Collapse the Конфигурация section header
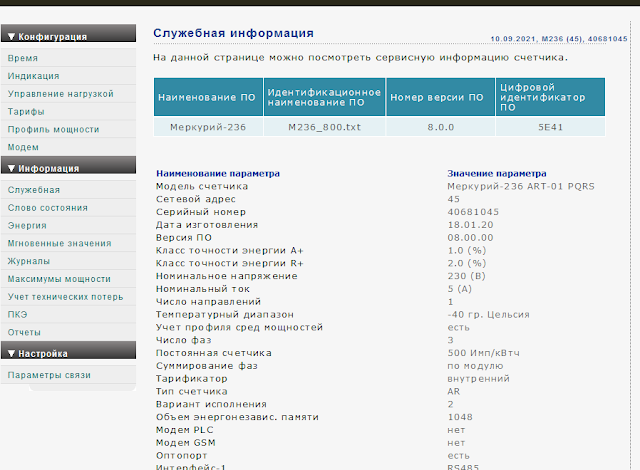This screenshot has height=470, width=640. point(68,33)
